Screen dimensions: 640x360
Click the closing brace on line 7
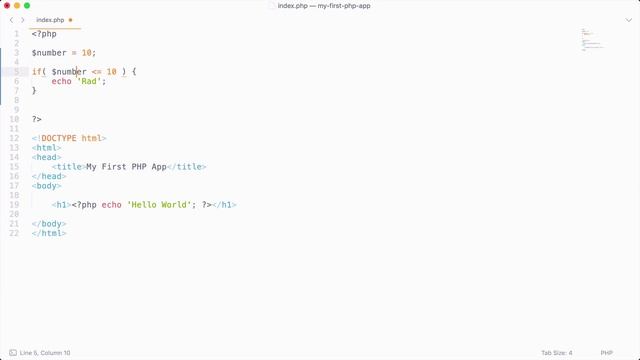[34, 91]
